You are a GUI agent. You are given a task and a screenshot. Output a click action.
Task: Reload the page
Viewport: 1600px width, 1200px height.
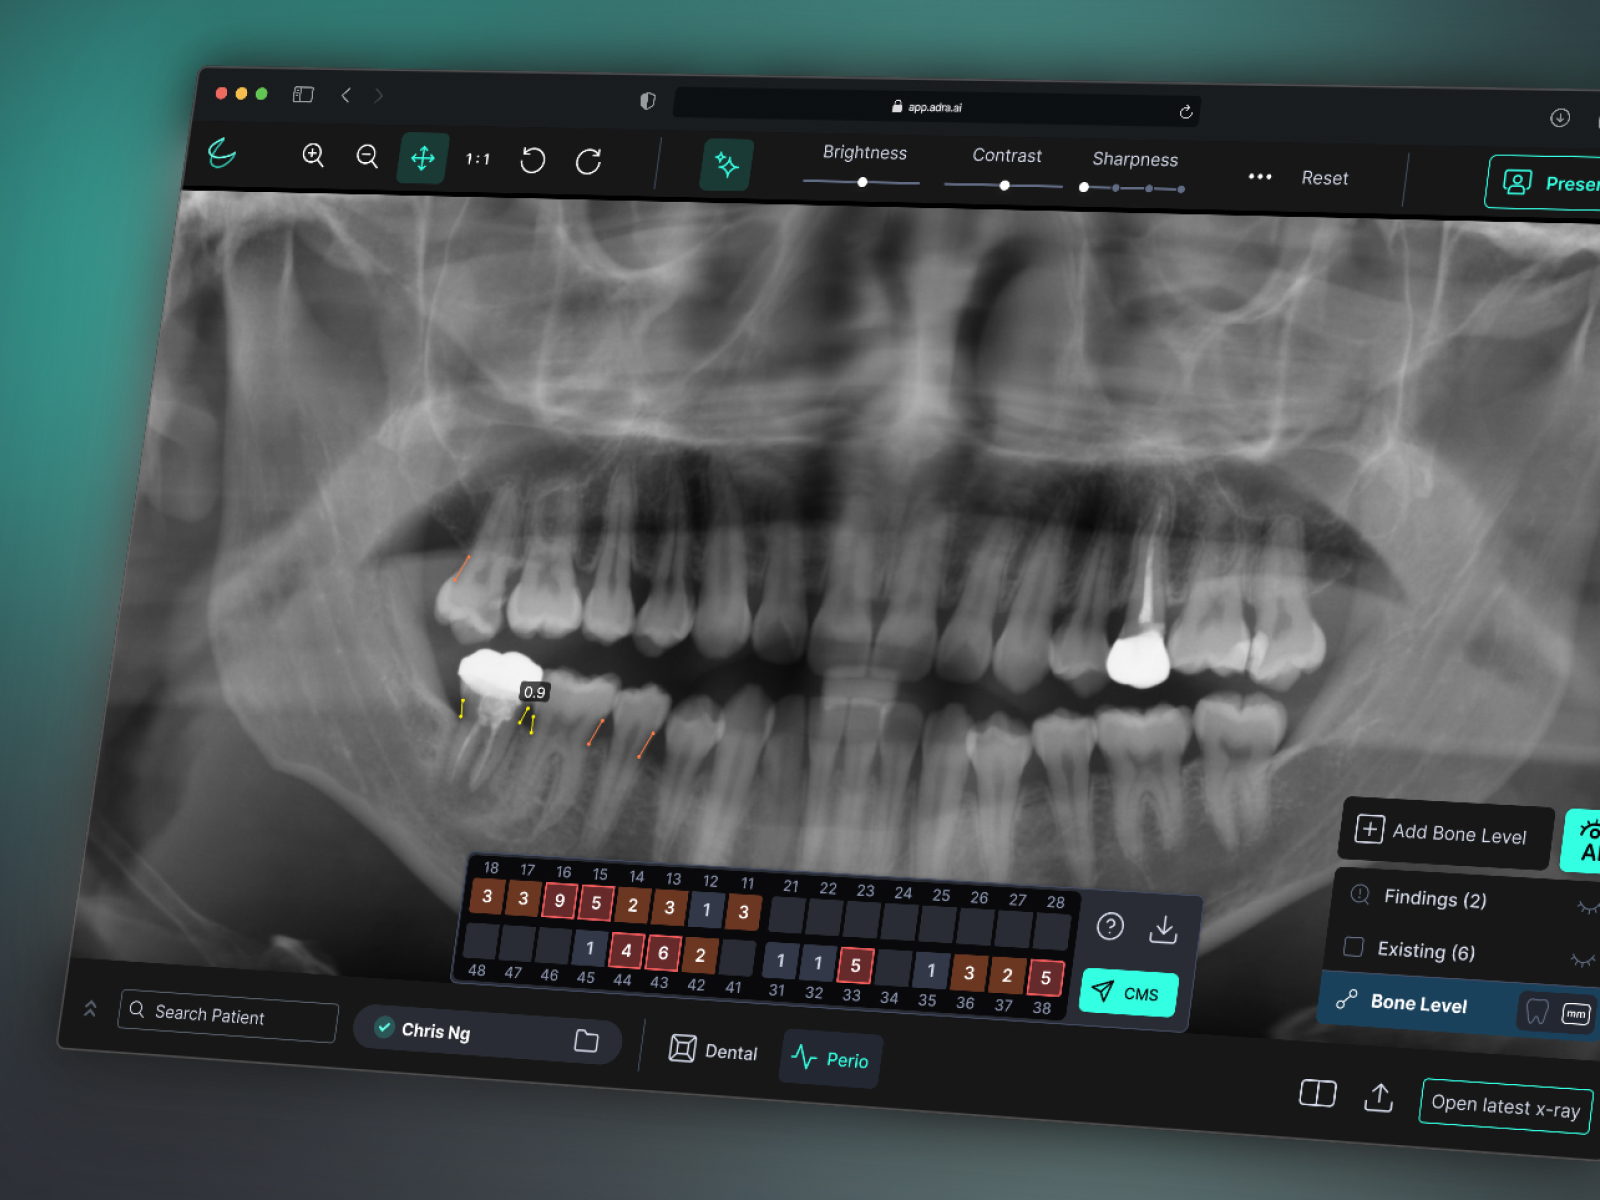(x=1186, y=112)
